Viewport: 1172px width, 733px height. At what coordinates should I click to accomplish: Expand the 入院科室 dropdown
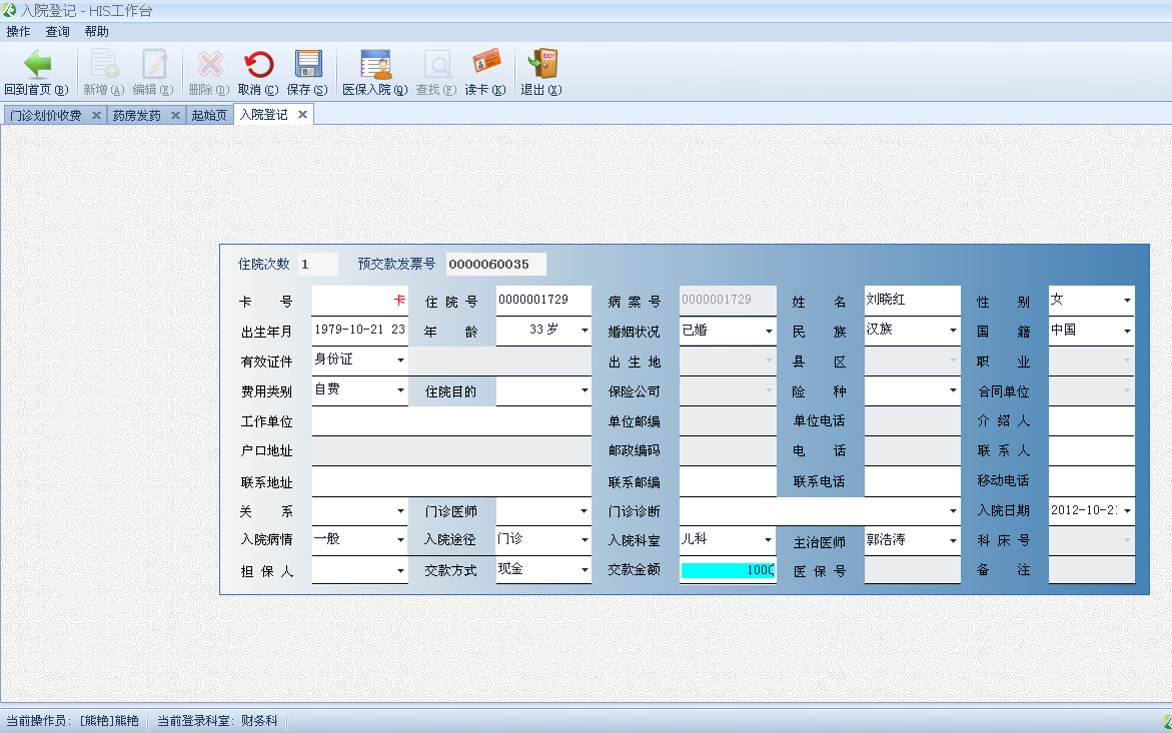click(768, 539)
